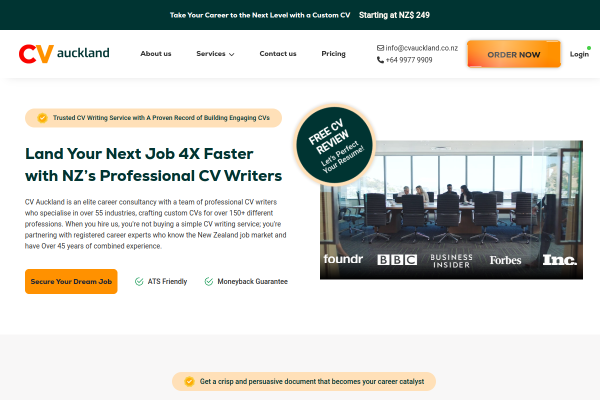Expand the Services dropdown chevron

(x=232, y=54)
